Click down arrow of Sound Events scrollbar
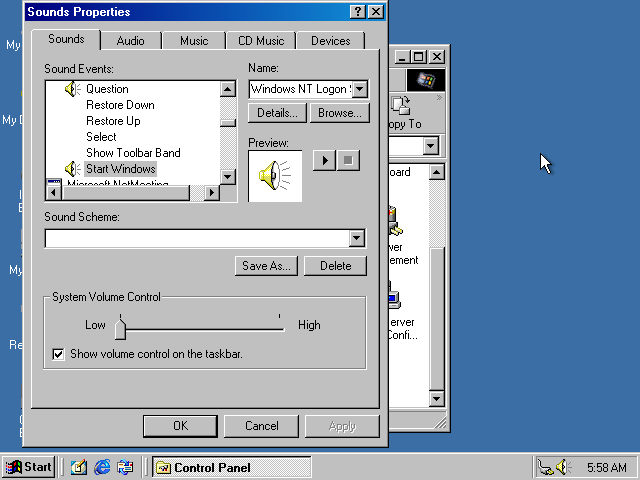Image resolution: width=640 pixels, height=480 pixels. pos(228,177)
